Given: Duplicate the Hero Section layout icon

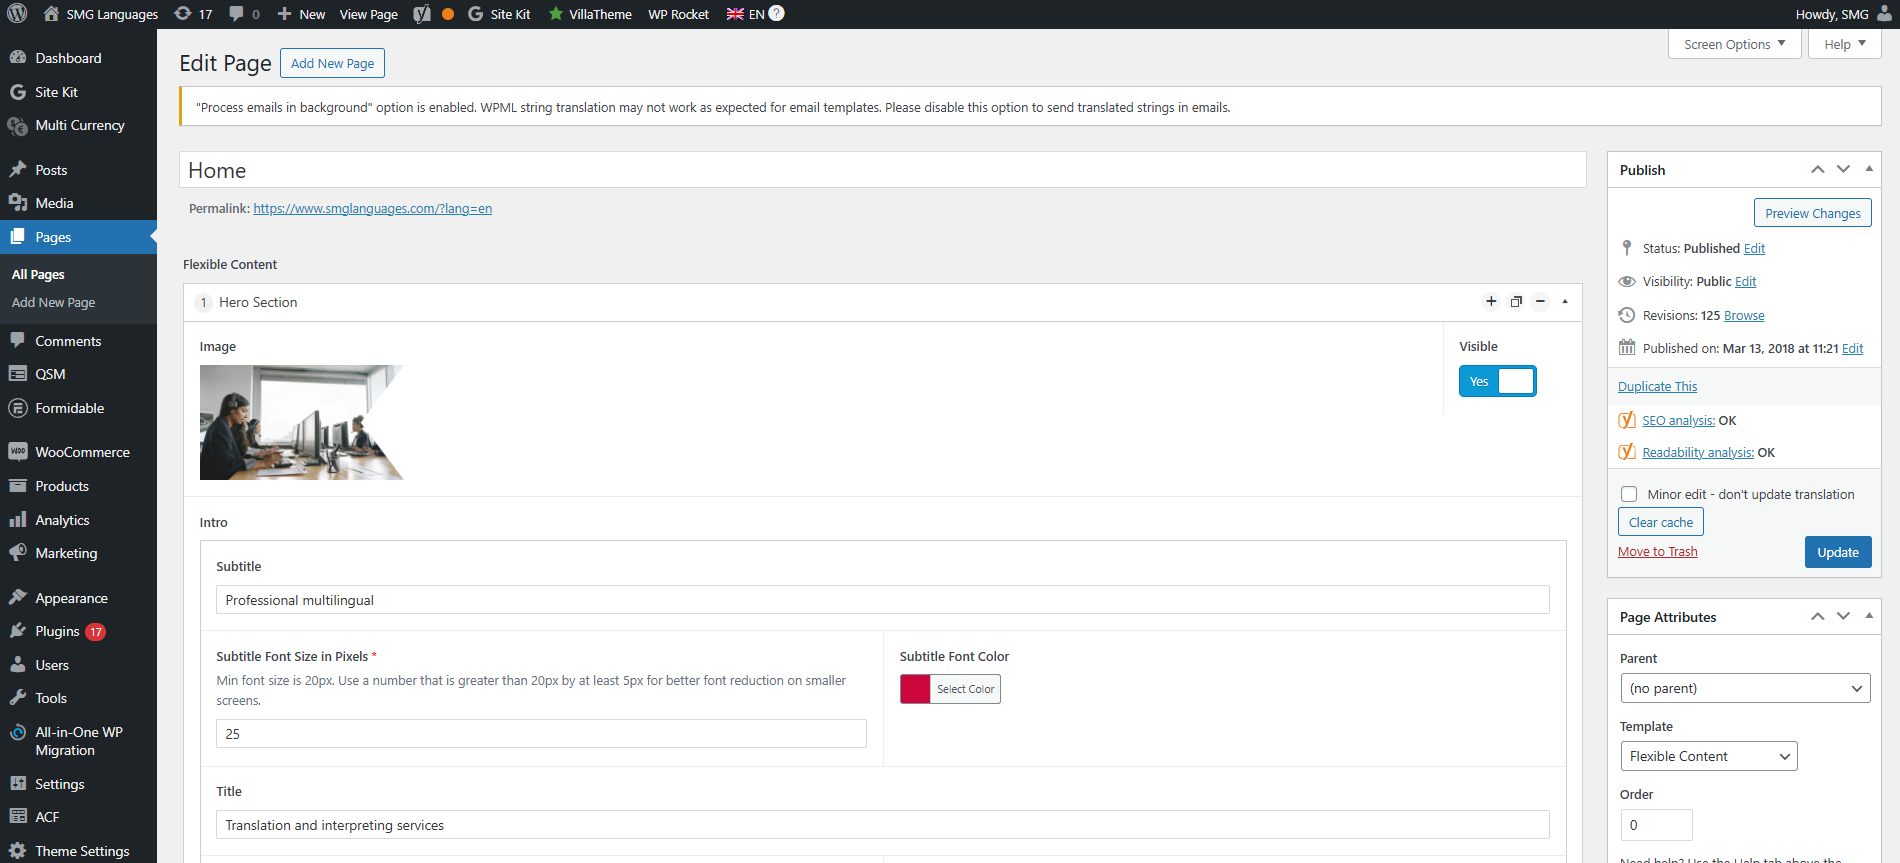Looking at the screenshot, I should tap(1516, 302).
